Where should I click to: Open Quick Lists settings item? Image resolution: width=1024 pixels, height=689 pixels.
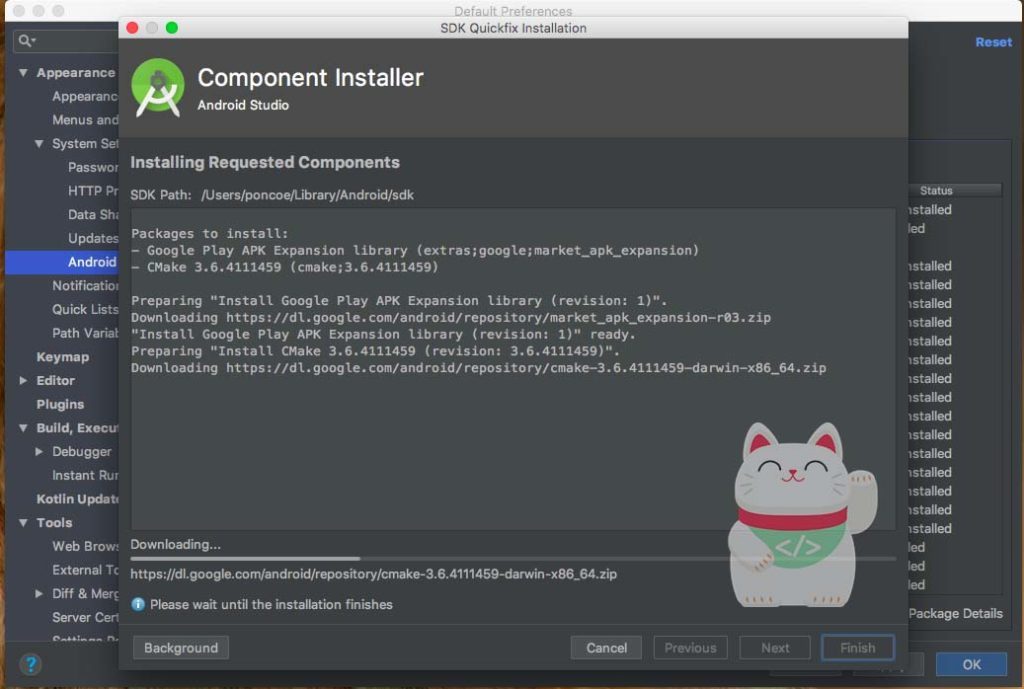[86, 309]
